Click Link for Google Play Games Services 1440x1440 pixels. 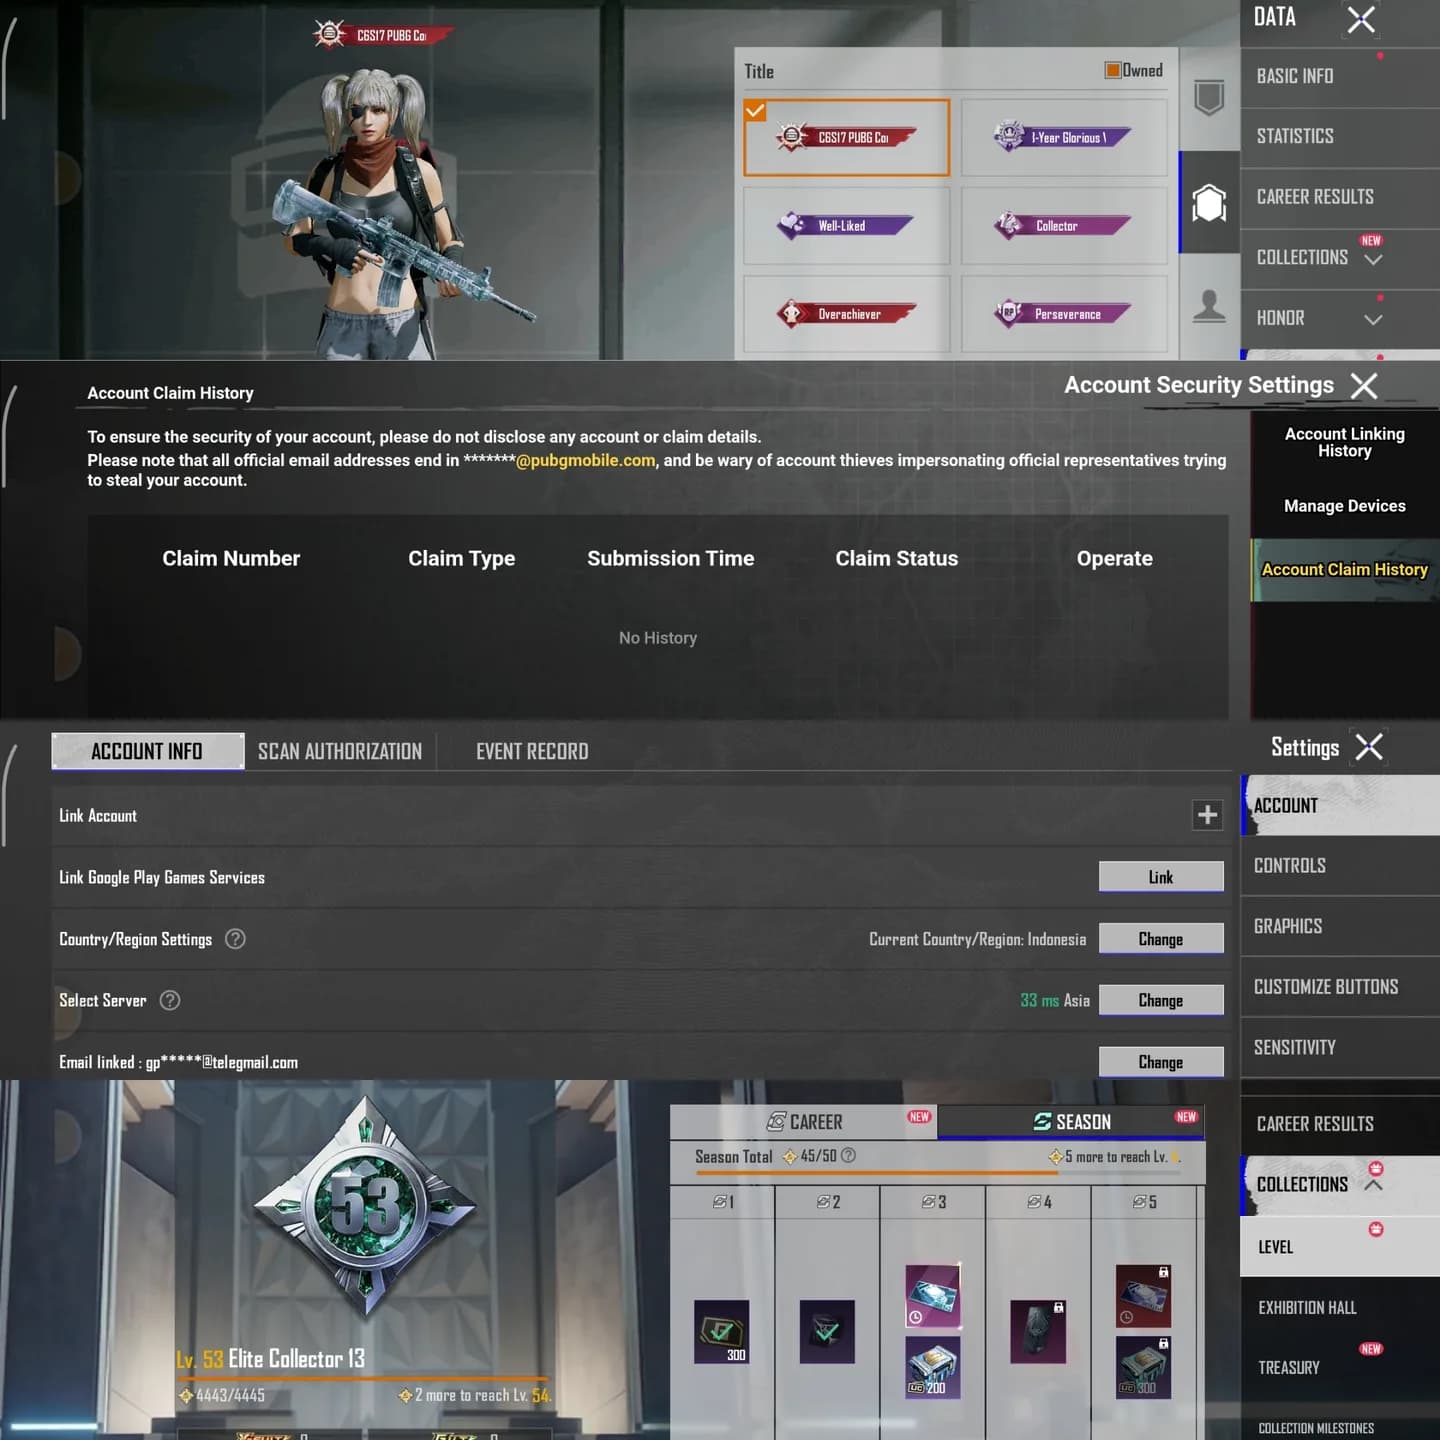pyautogui.click(x=1161, y=877)
